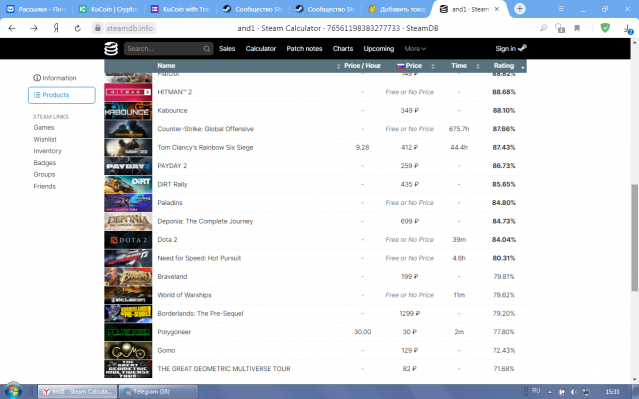Reload the page with refresh icon
Viewport: 639px width, 399px height.
77,28
